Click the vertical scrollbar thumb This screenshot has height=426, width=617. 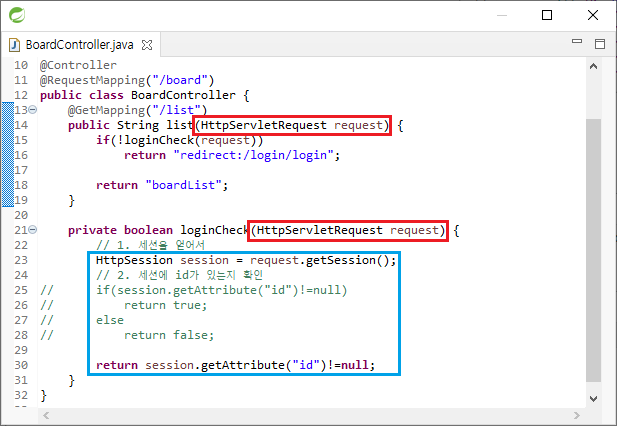tap(593, 250)
